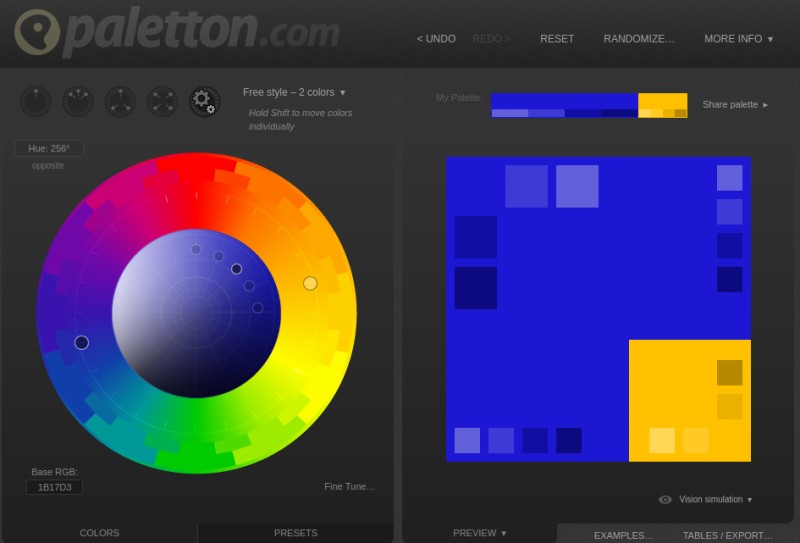Click the Base RGB 1B17D3 field
The width and height of the screenshot is (800, 543).
(55, 487)
